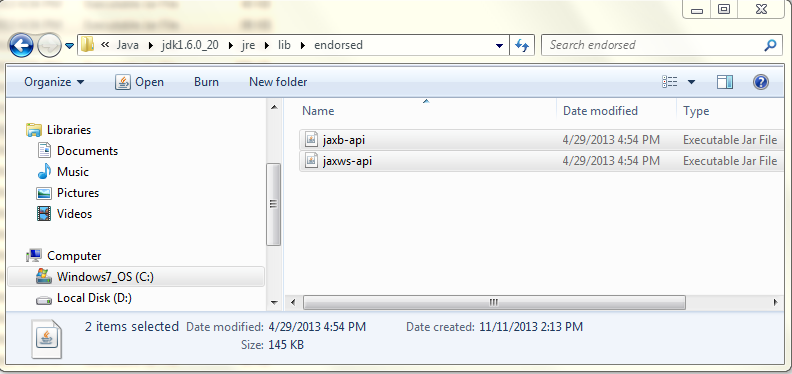This screenshot has height=374, width=792.
Task: Click the Size 145 KB value
Action: click(x=286, y=345)
